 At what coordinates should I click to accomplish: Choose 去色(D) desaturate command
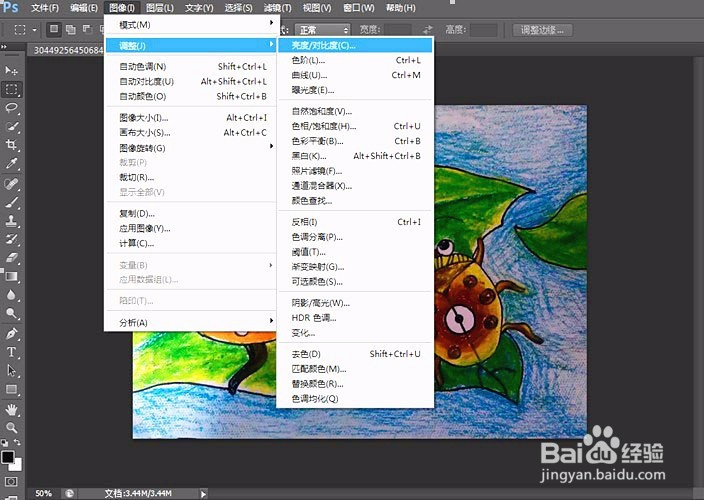(x=356, y=354)
